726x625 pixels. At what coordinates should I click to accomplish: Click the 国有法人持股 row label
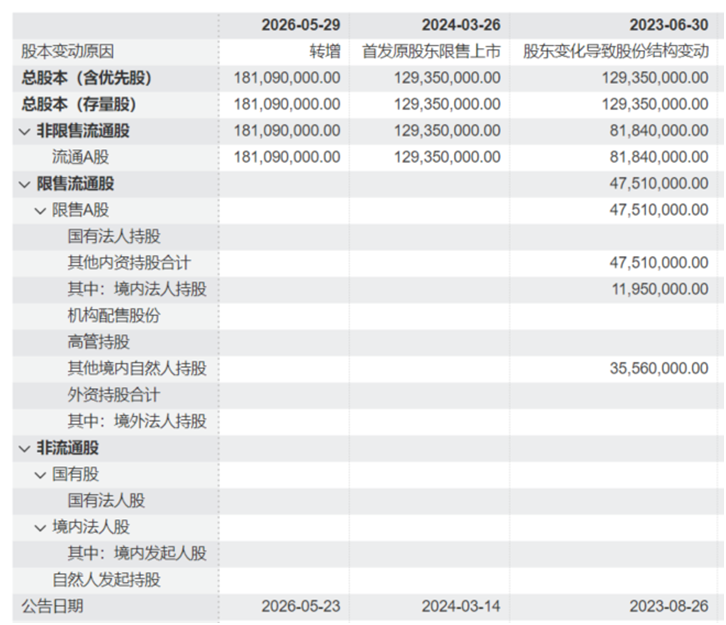click(114, 236)
